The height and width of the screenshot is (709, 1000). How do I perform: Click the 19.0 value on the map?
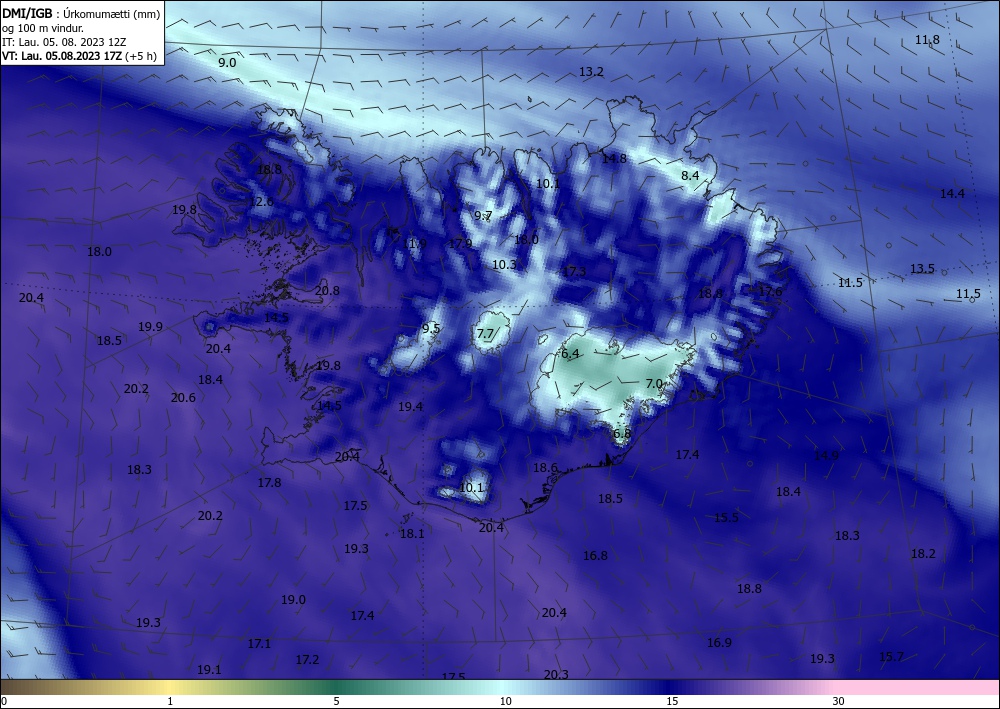coord(293,600)
